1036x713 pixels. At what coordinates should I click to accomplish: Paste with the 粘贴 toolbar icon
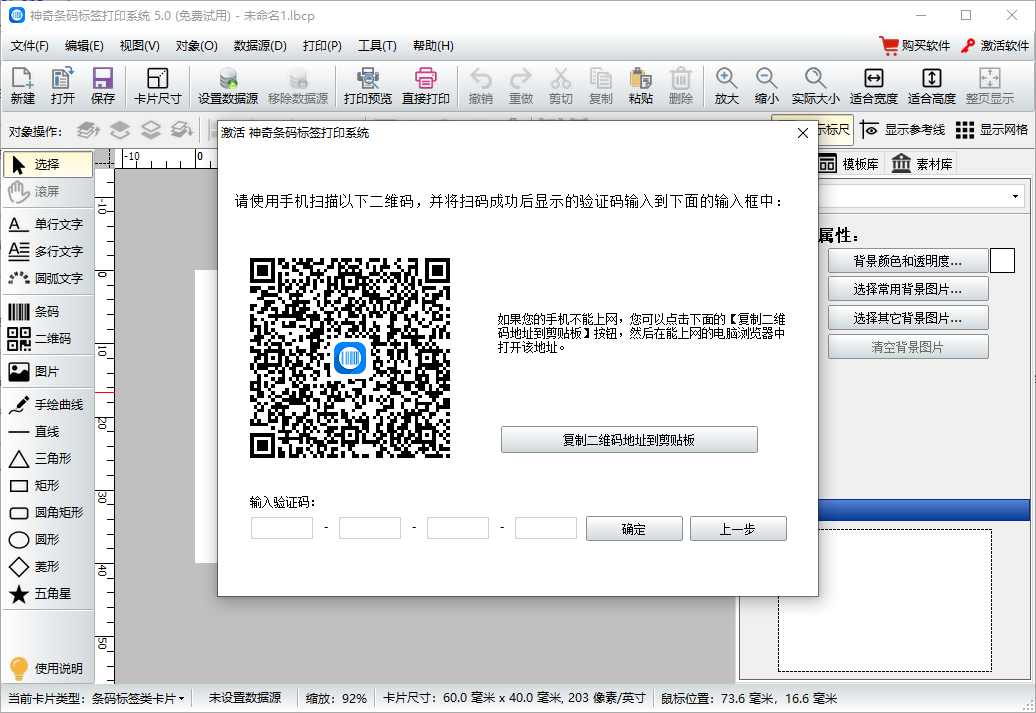coord(640,86)
